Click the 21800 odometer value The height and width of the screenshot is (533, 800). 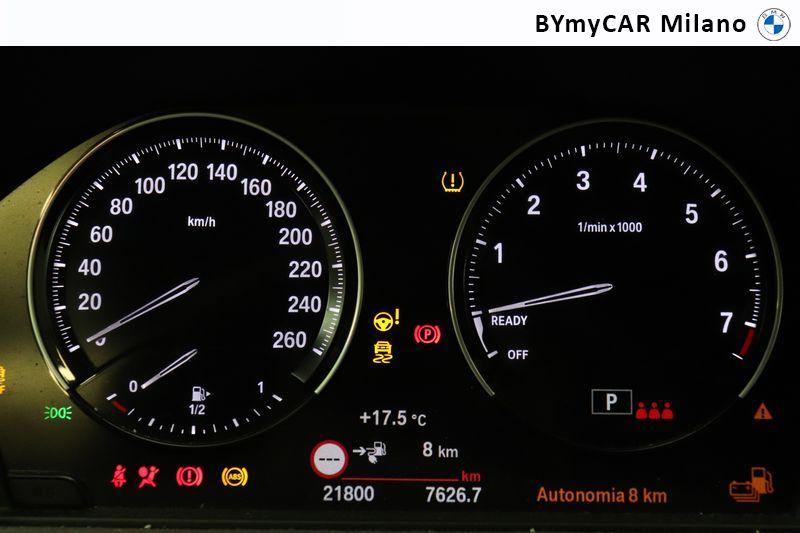pyautogui.click(x=348, y=494)
